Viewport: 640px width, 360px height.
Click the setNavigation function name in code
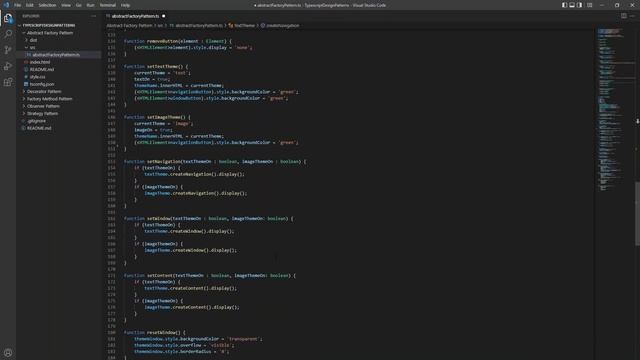[164, 162]
